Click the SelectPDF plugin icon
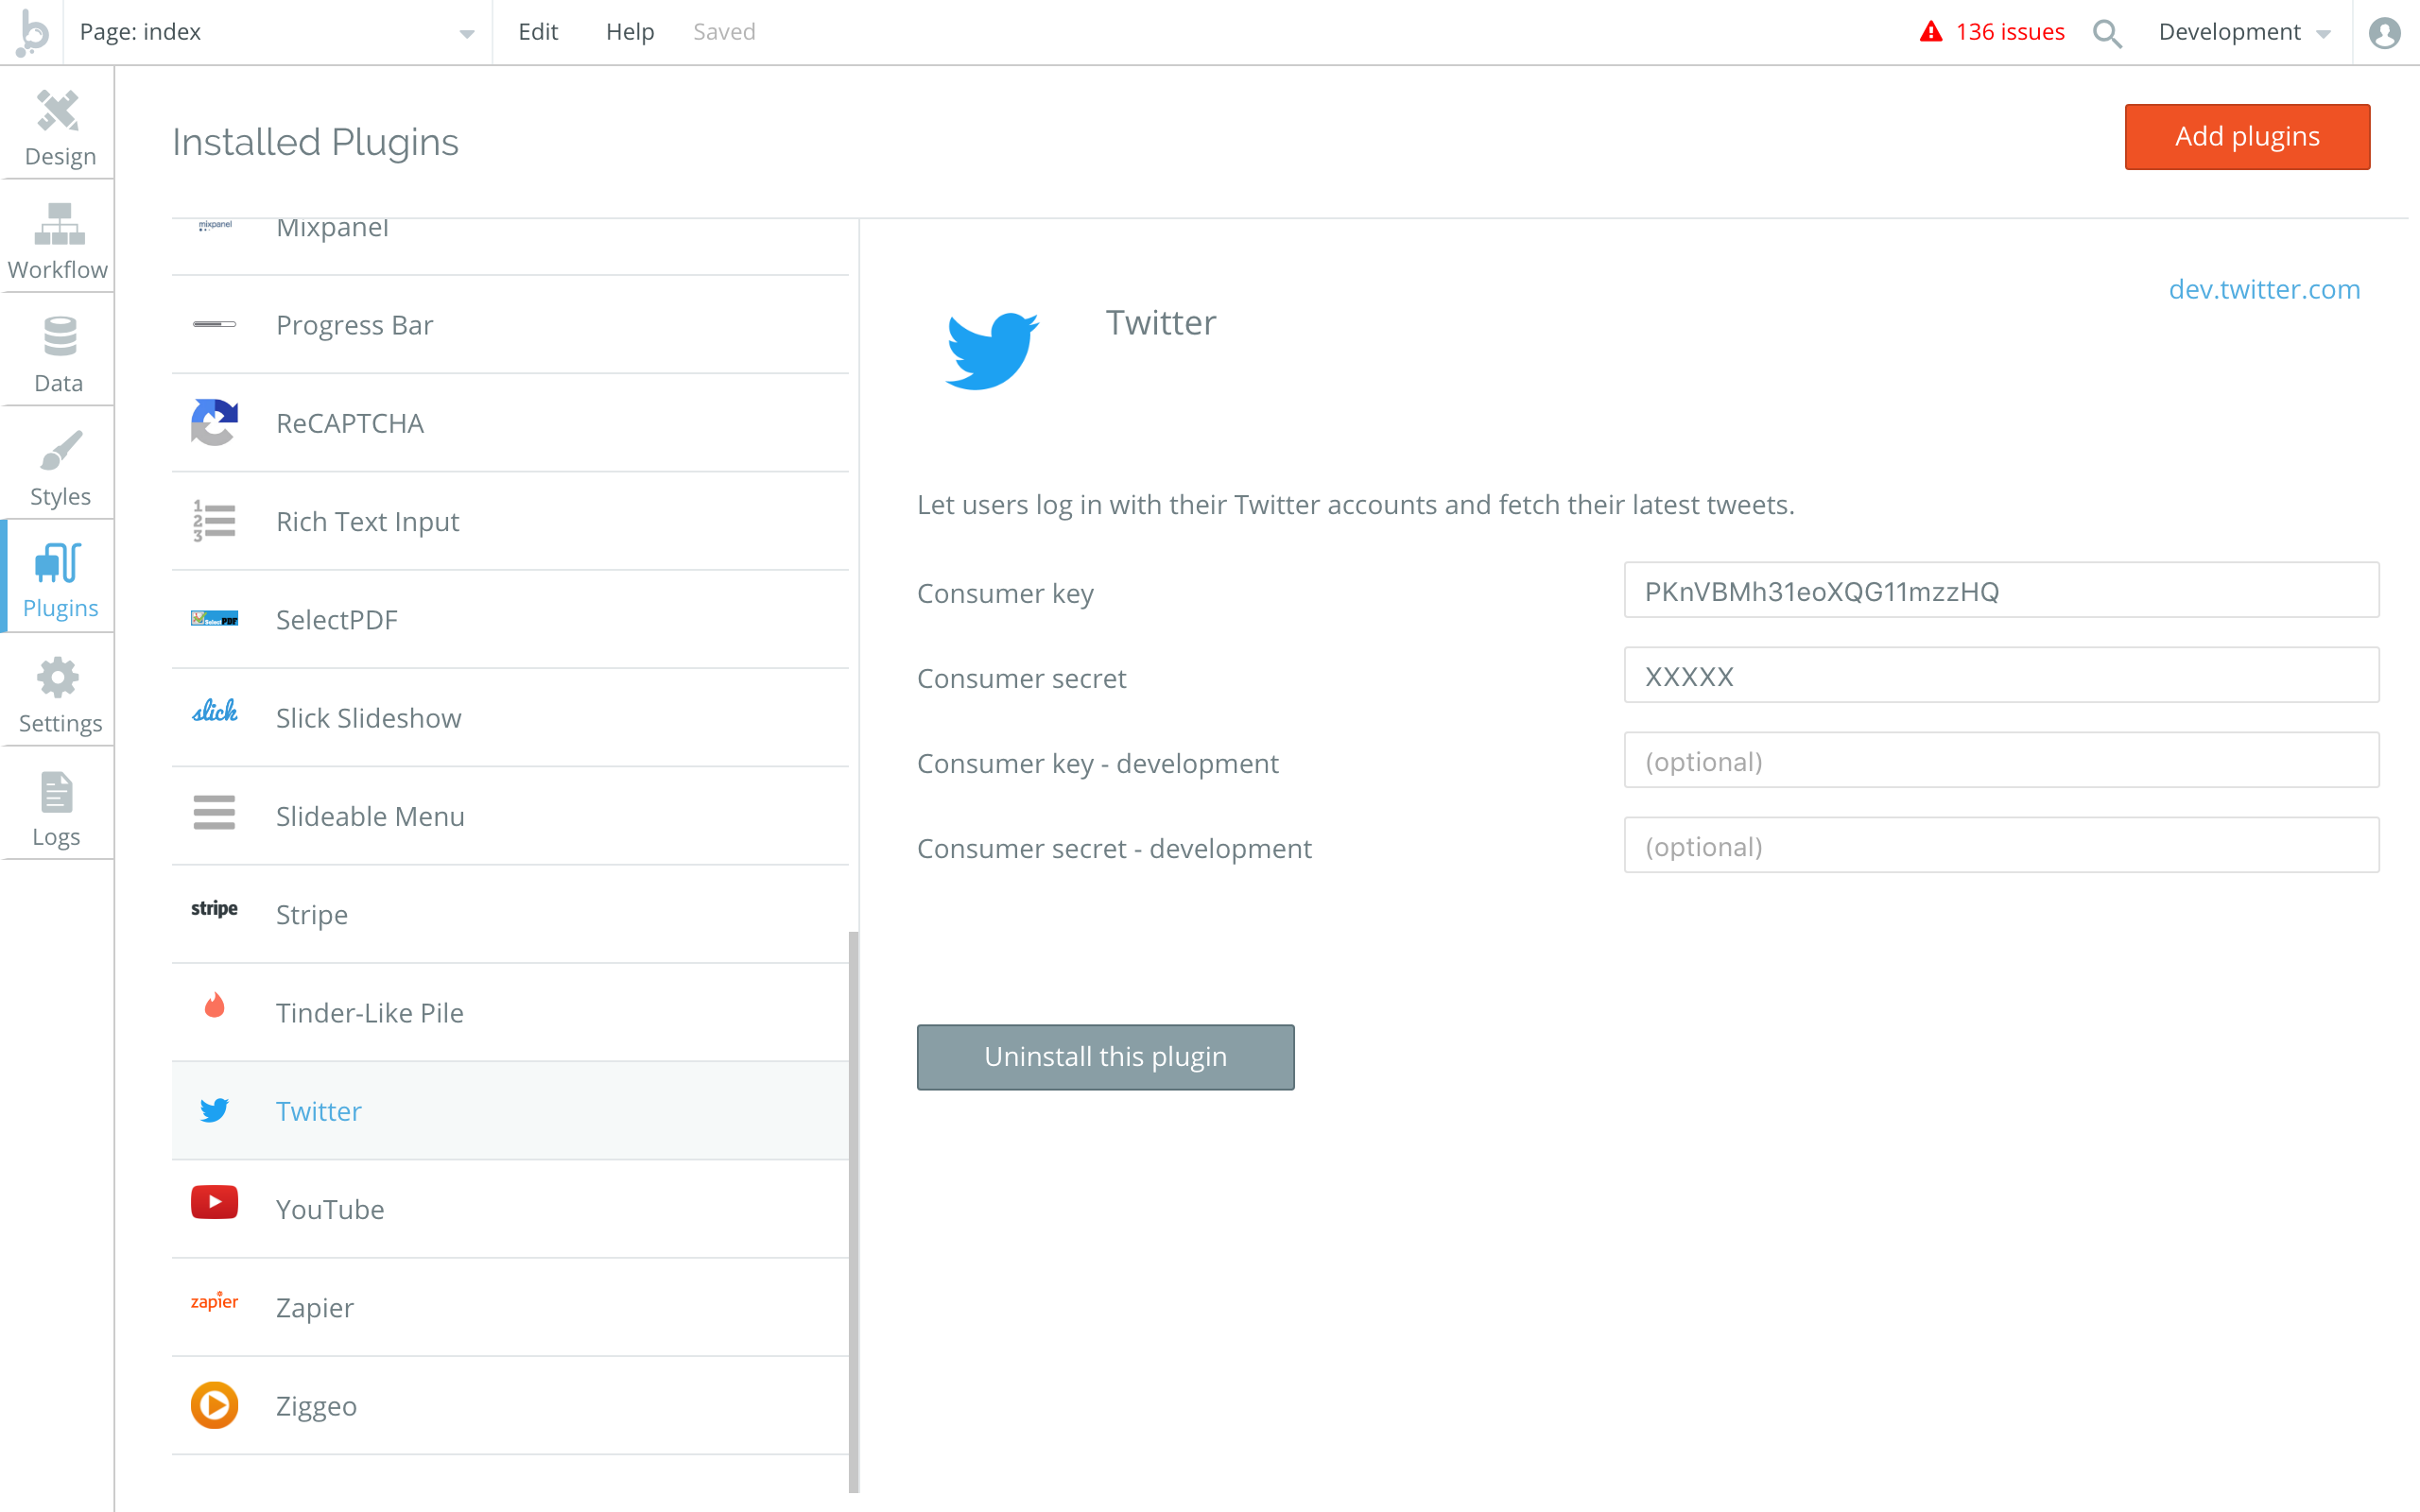The width and height of the screenshot is (2420, 1512). (x=214, y=619)
